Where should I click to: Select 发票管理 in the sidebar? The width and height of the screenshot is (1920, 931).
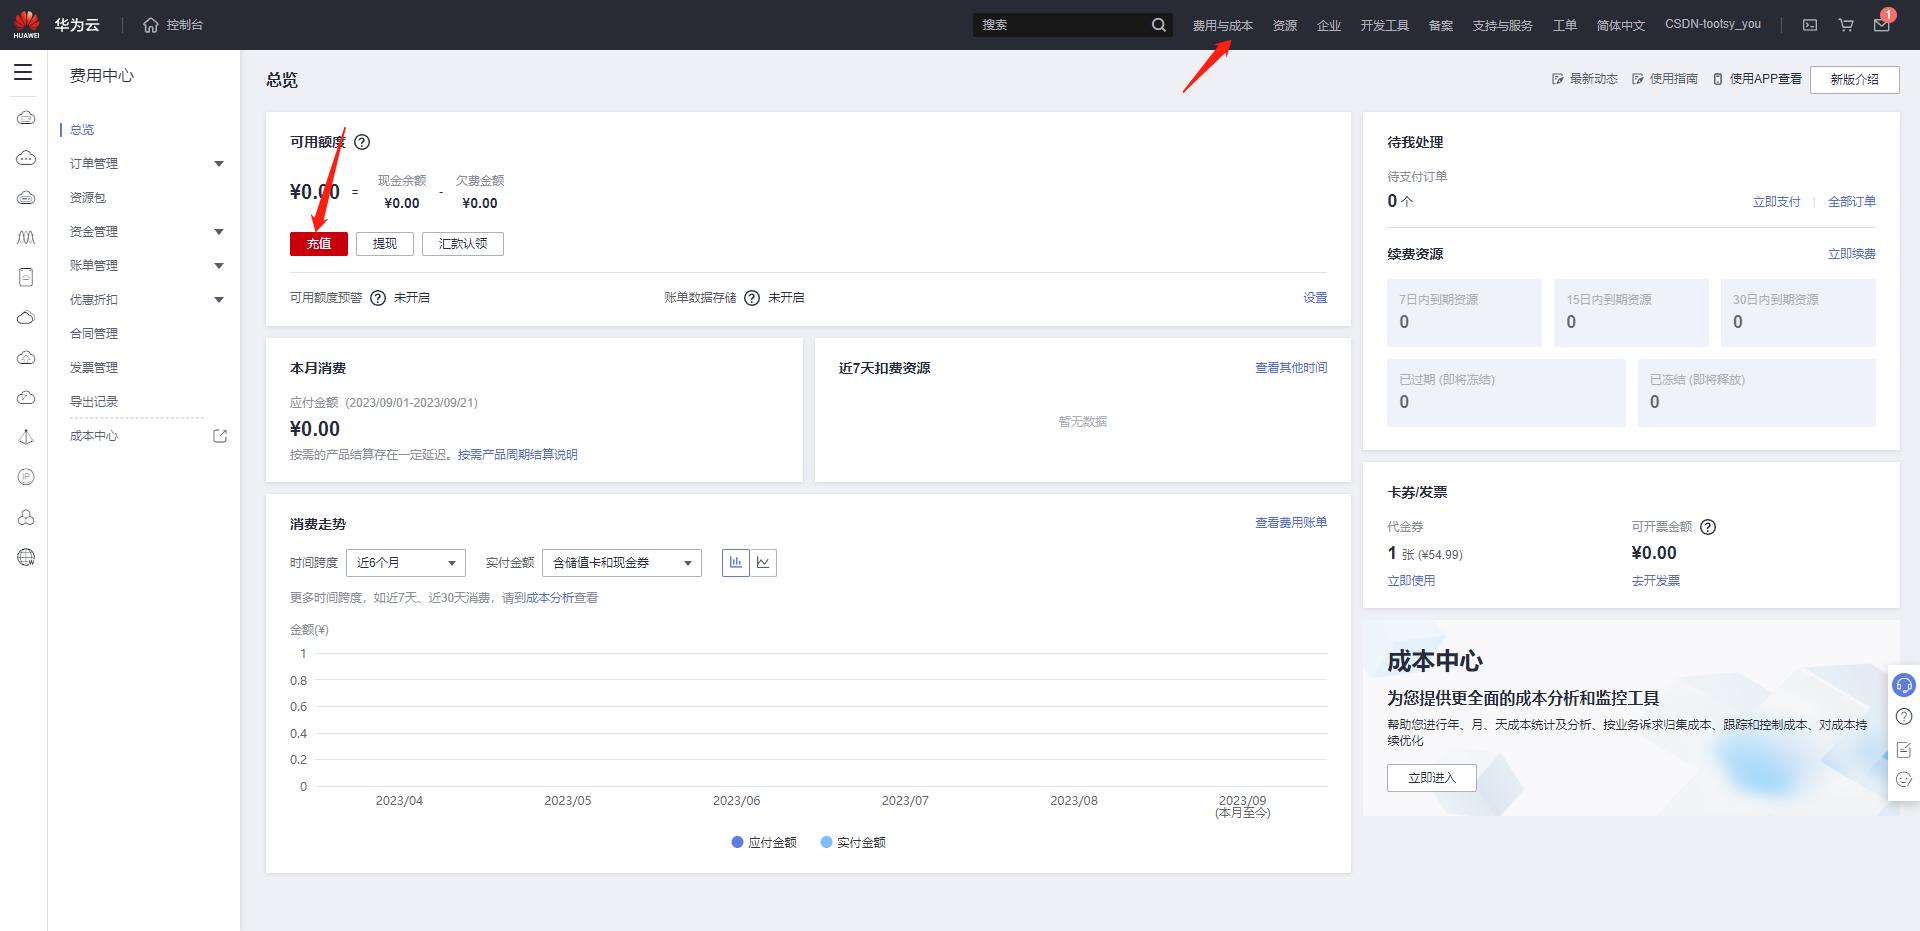click(x=94, y=368)
